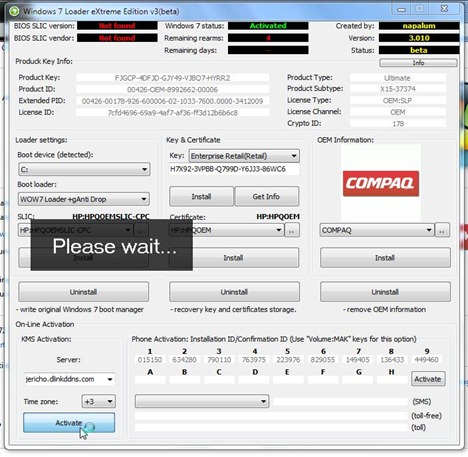Click Uninstall for key and certificates storage

(x=234, y=292)
